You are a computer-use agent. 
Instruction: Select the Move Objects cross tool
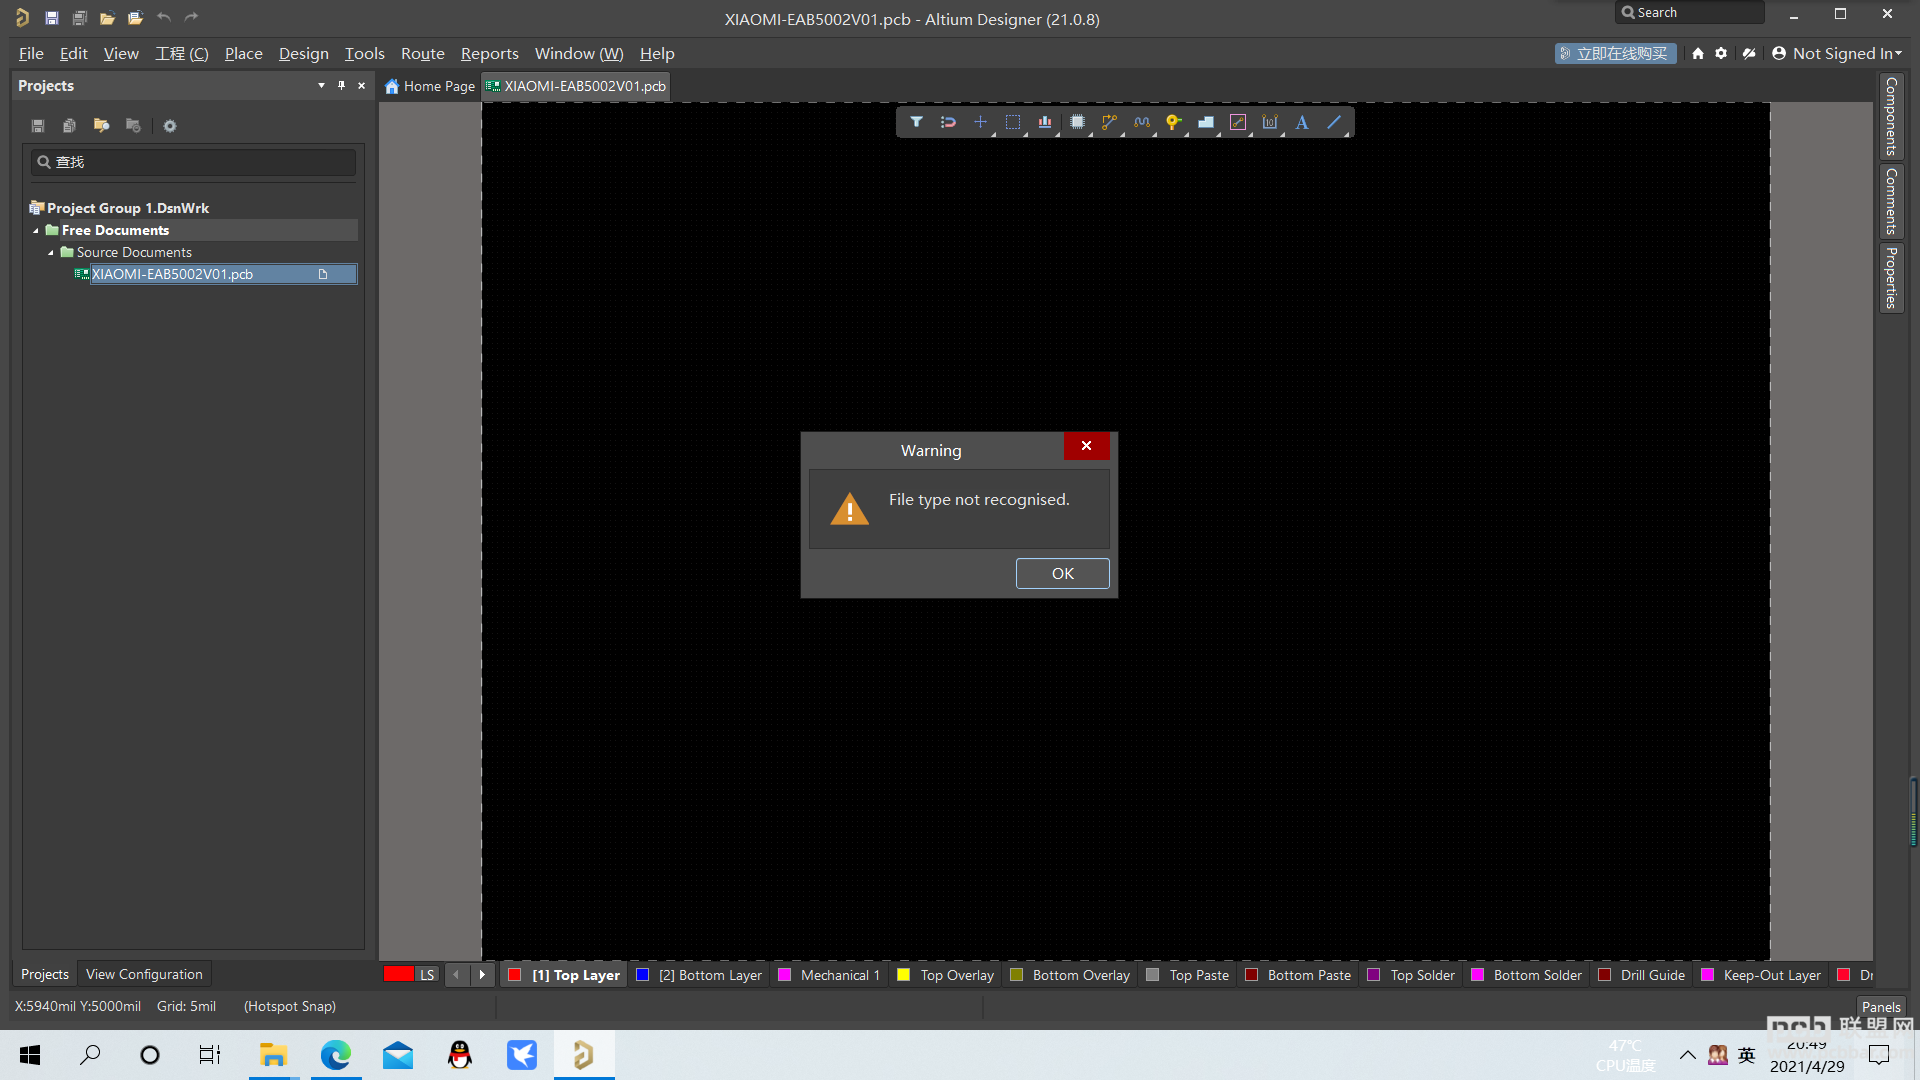980,122
